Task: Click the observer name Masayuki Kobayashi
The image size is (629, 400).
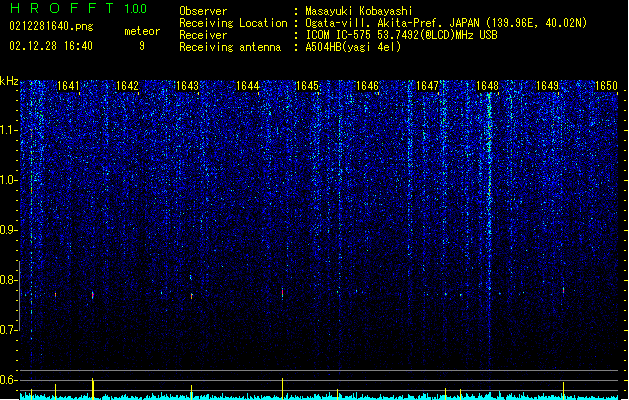Action: [359, 11]
